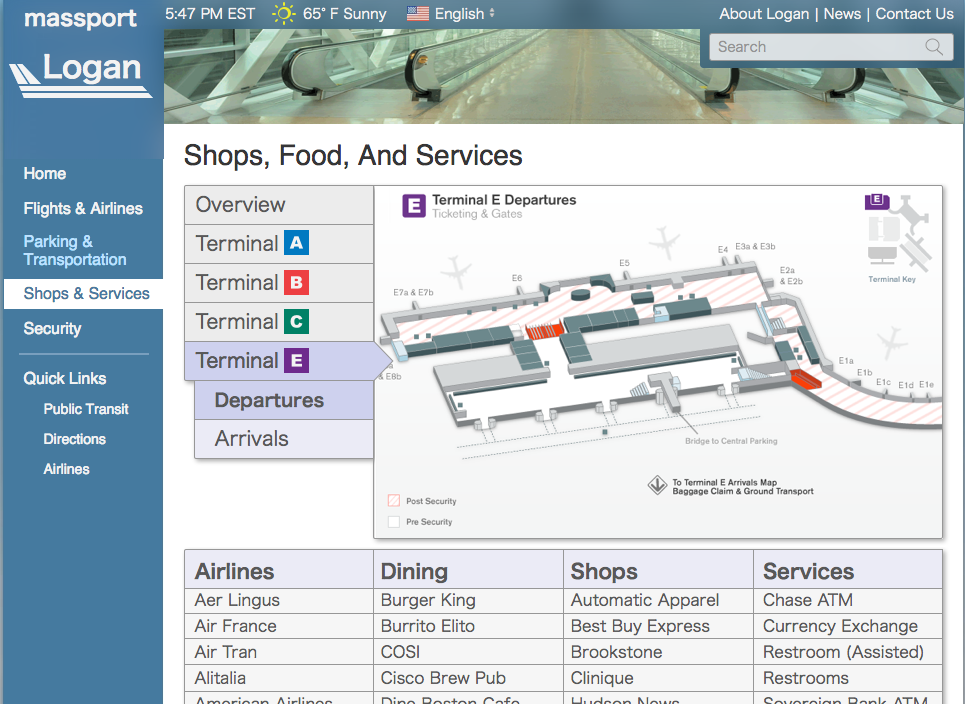
Task: Open the Burger King dining listing
Action: point(428,600)
